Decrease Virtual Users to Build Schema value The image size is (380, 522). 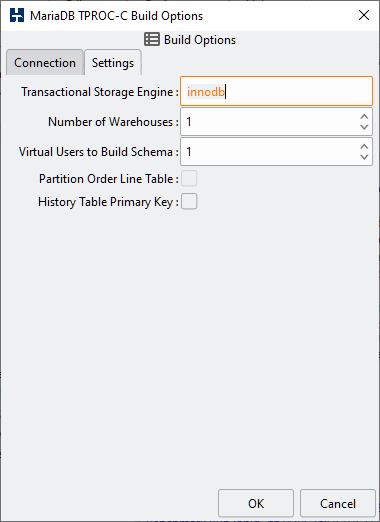tap(364, 157)
